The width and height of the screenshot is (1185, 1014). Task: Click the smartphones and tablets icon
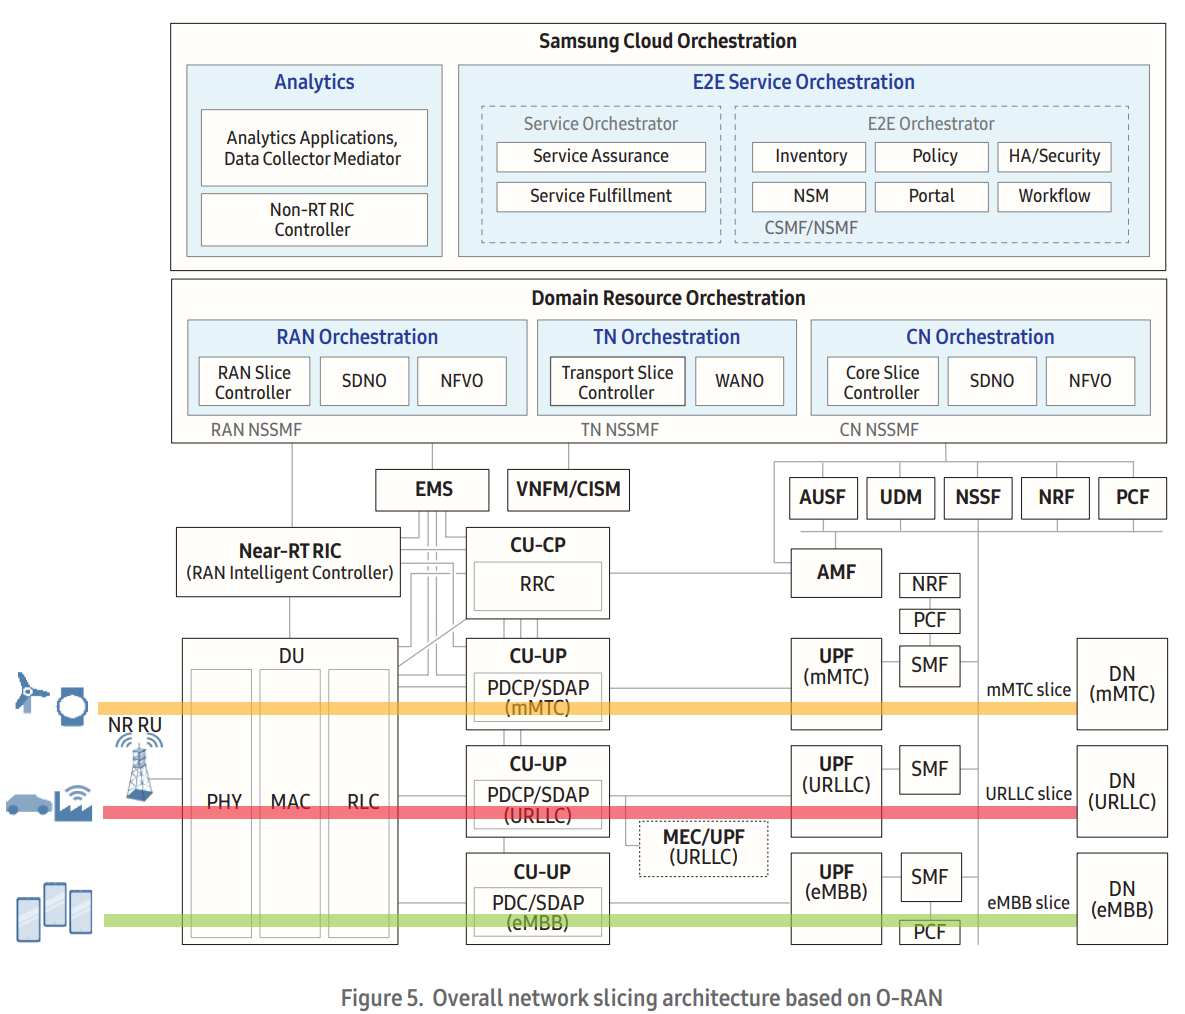pyautogui.click(x=54, y=911)
